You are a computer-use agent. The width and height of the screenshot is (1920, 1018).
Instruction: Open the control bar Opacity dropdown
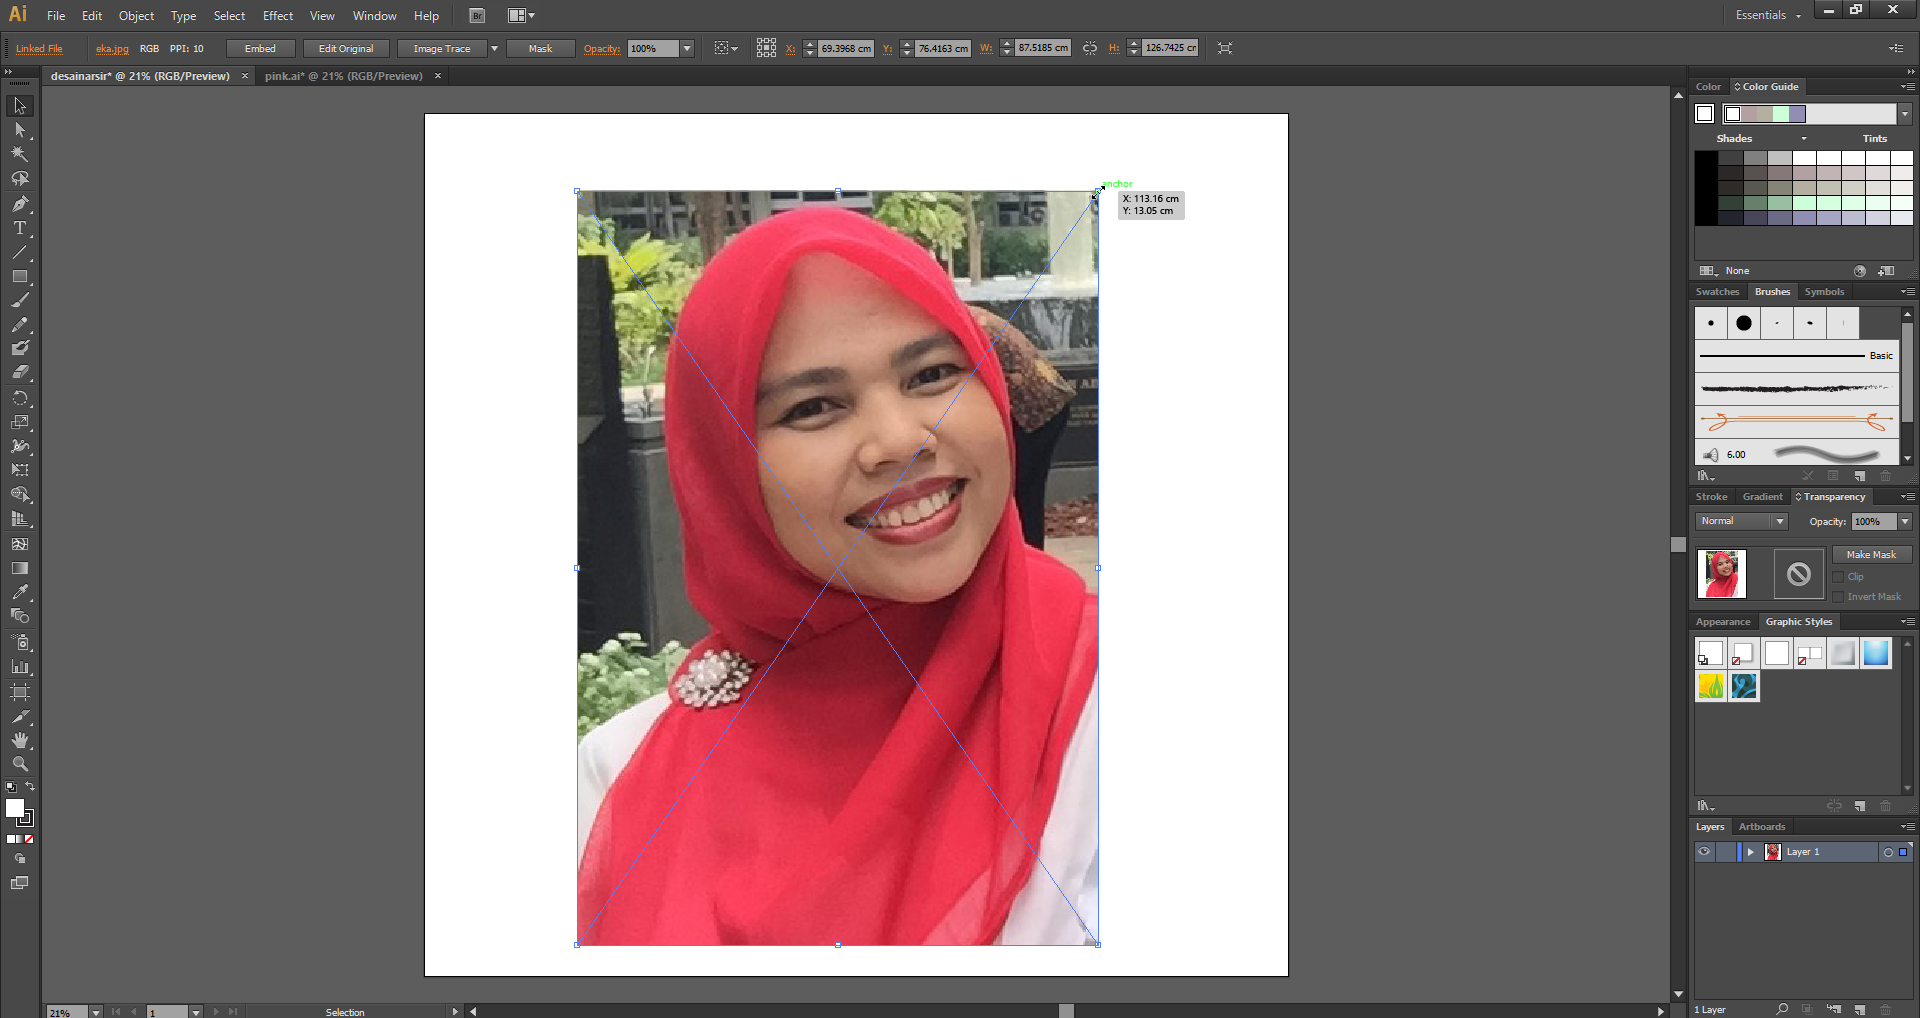click(x=687, y=48)
